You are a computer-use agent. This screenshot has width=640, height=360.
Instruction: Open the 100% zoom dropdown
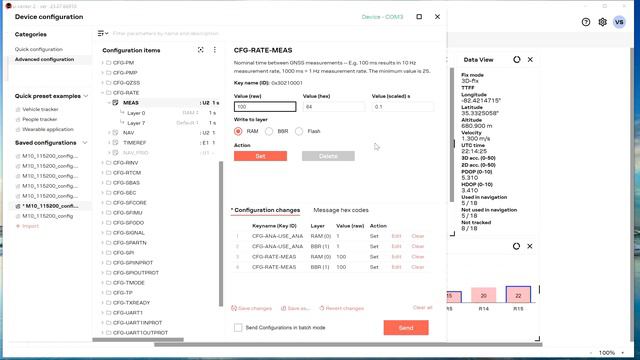click(x=622, y=353)
